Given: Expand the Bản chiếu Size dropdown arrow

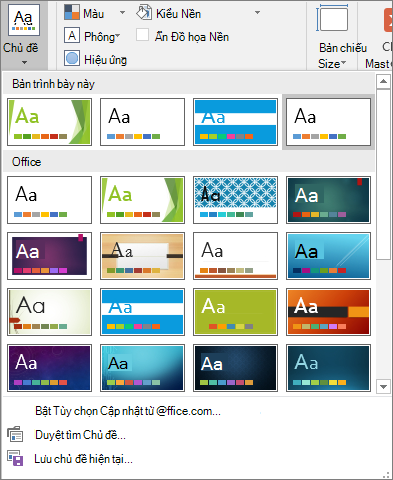Looking at the screenshot, I should [x=343, y=62].
